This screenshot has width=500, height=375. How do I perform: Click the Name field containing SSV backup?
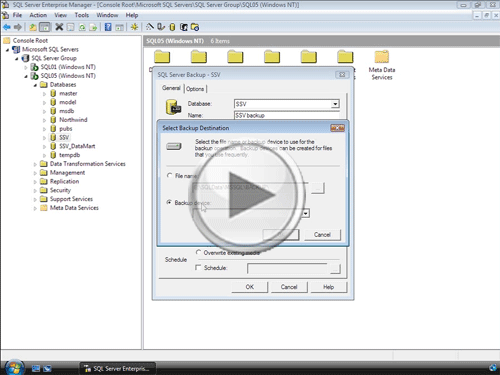tap(287, 115)
